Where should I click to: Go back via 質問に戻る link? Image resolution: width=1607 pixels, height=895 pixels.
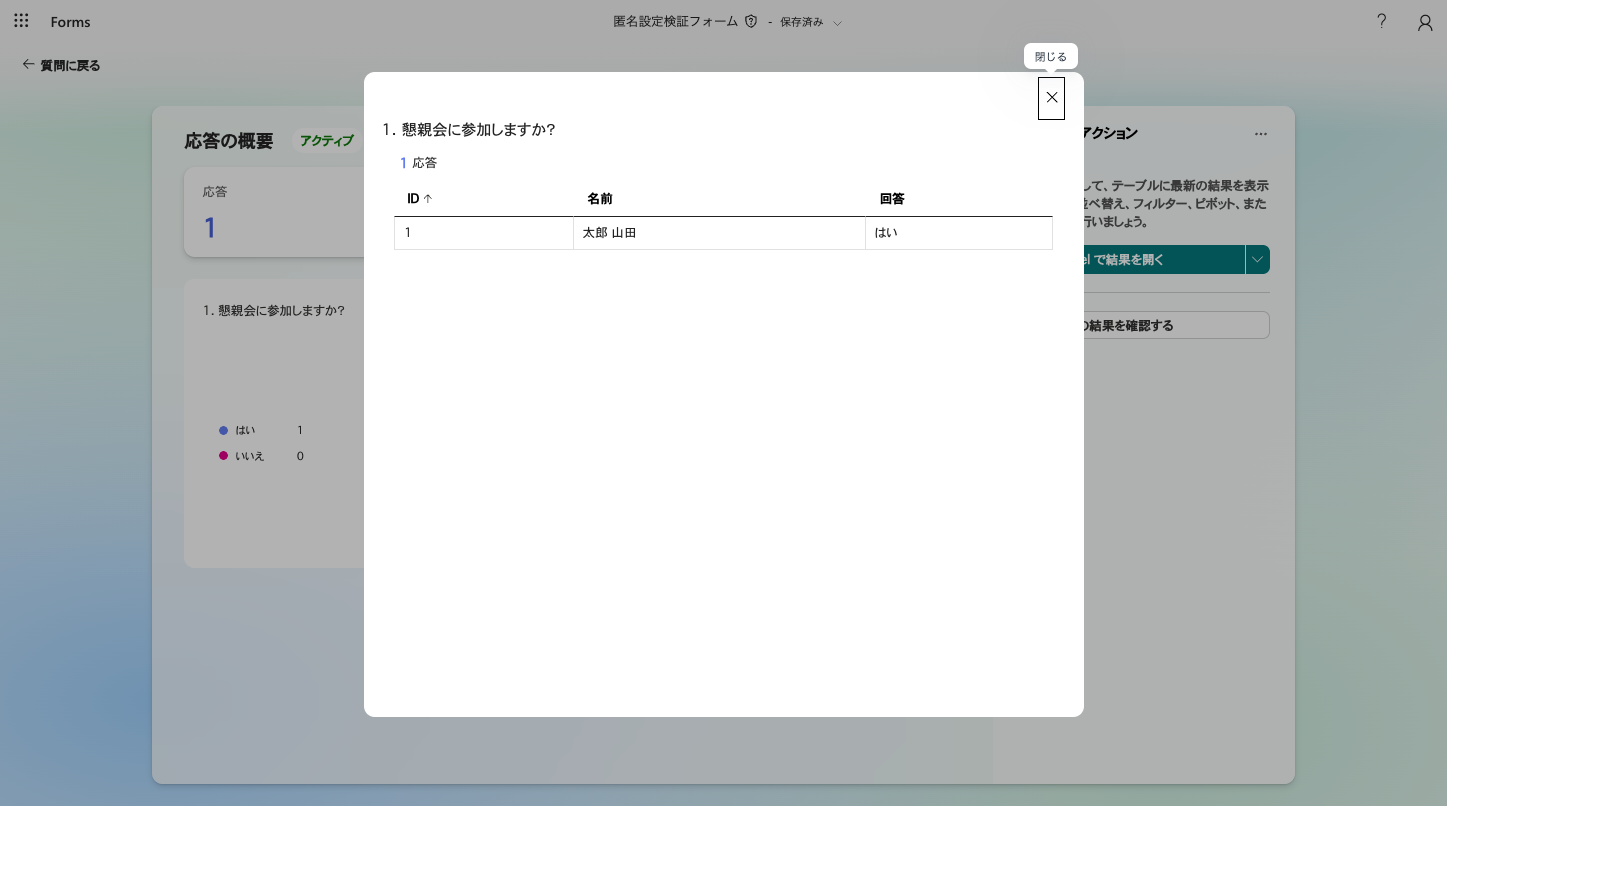click(x=61, y=65)
